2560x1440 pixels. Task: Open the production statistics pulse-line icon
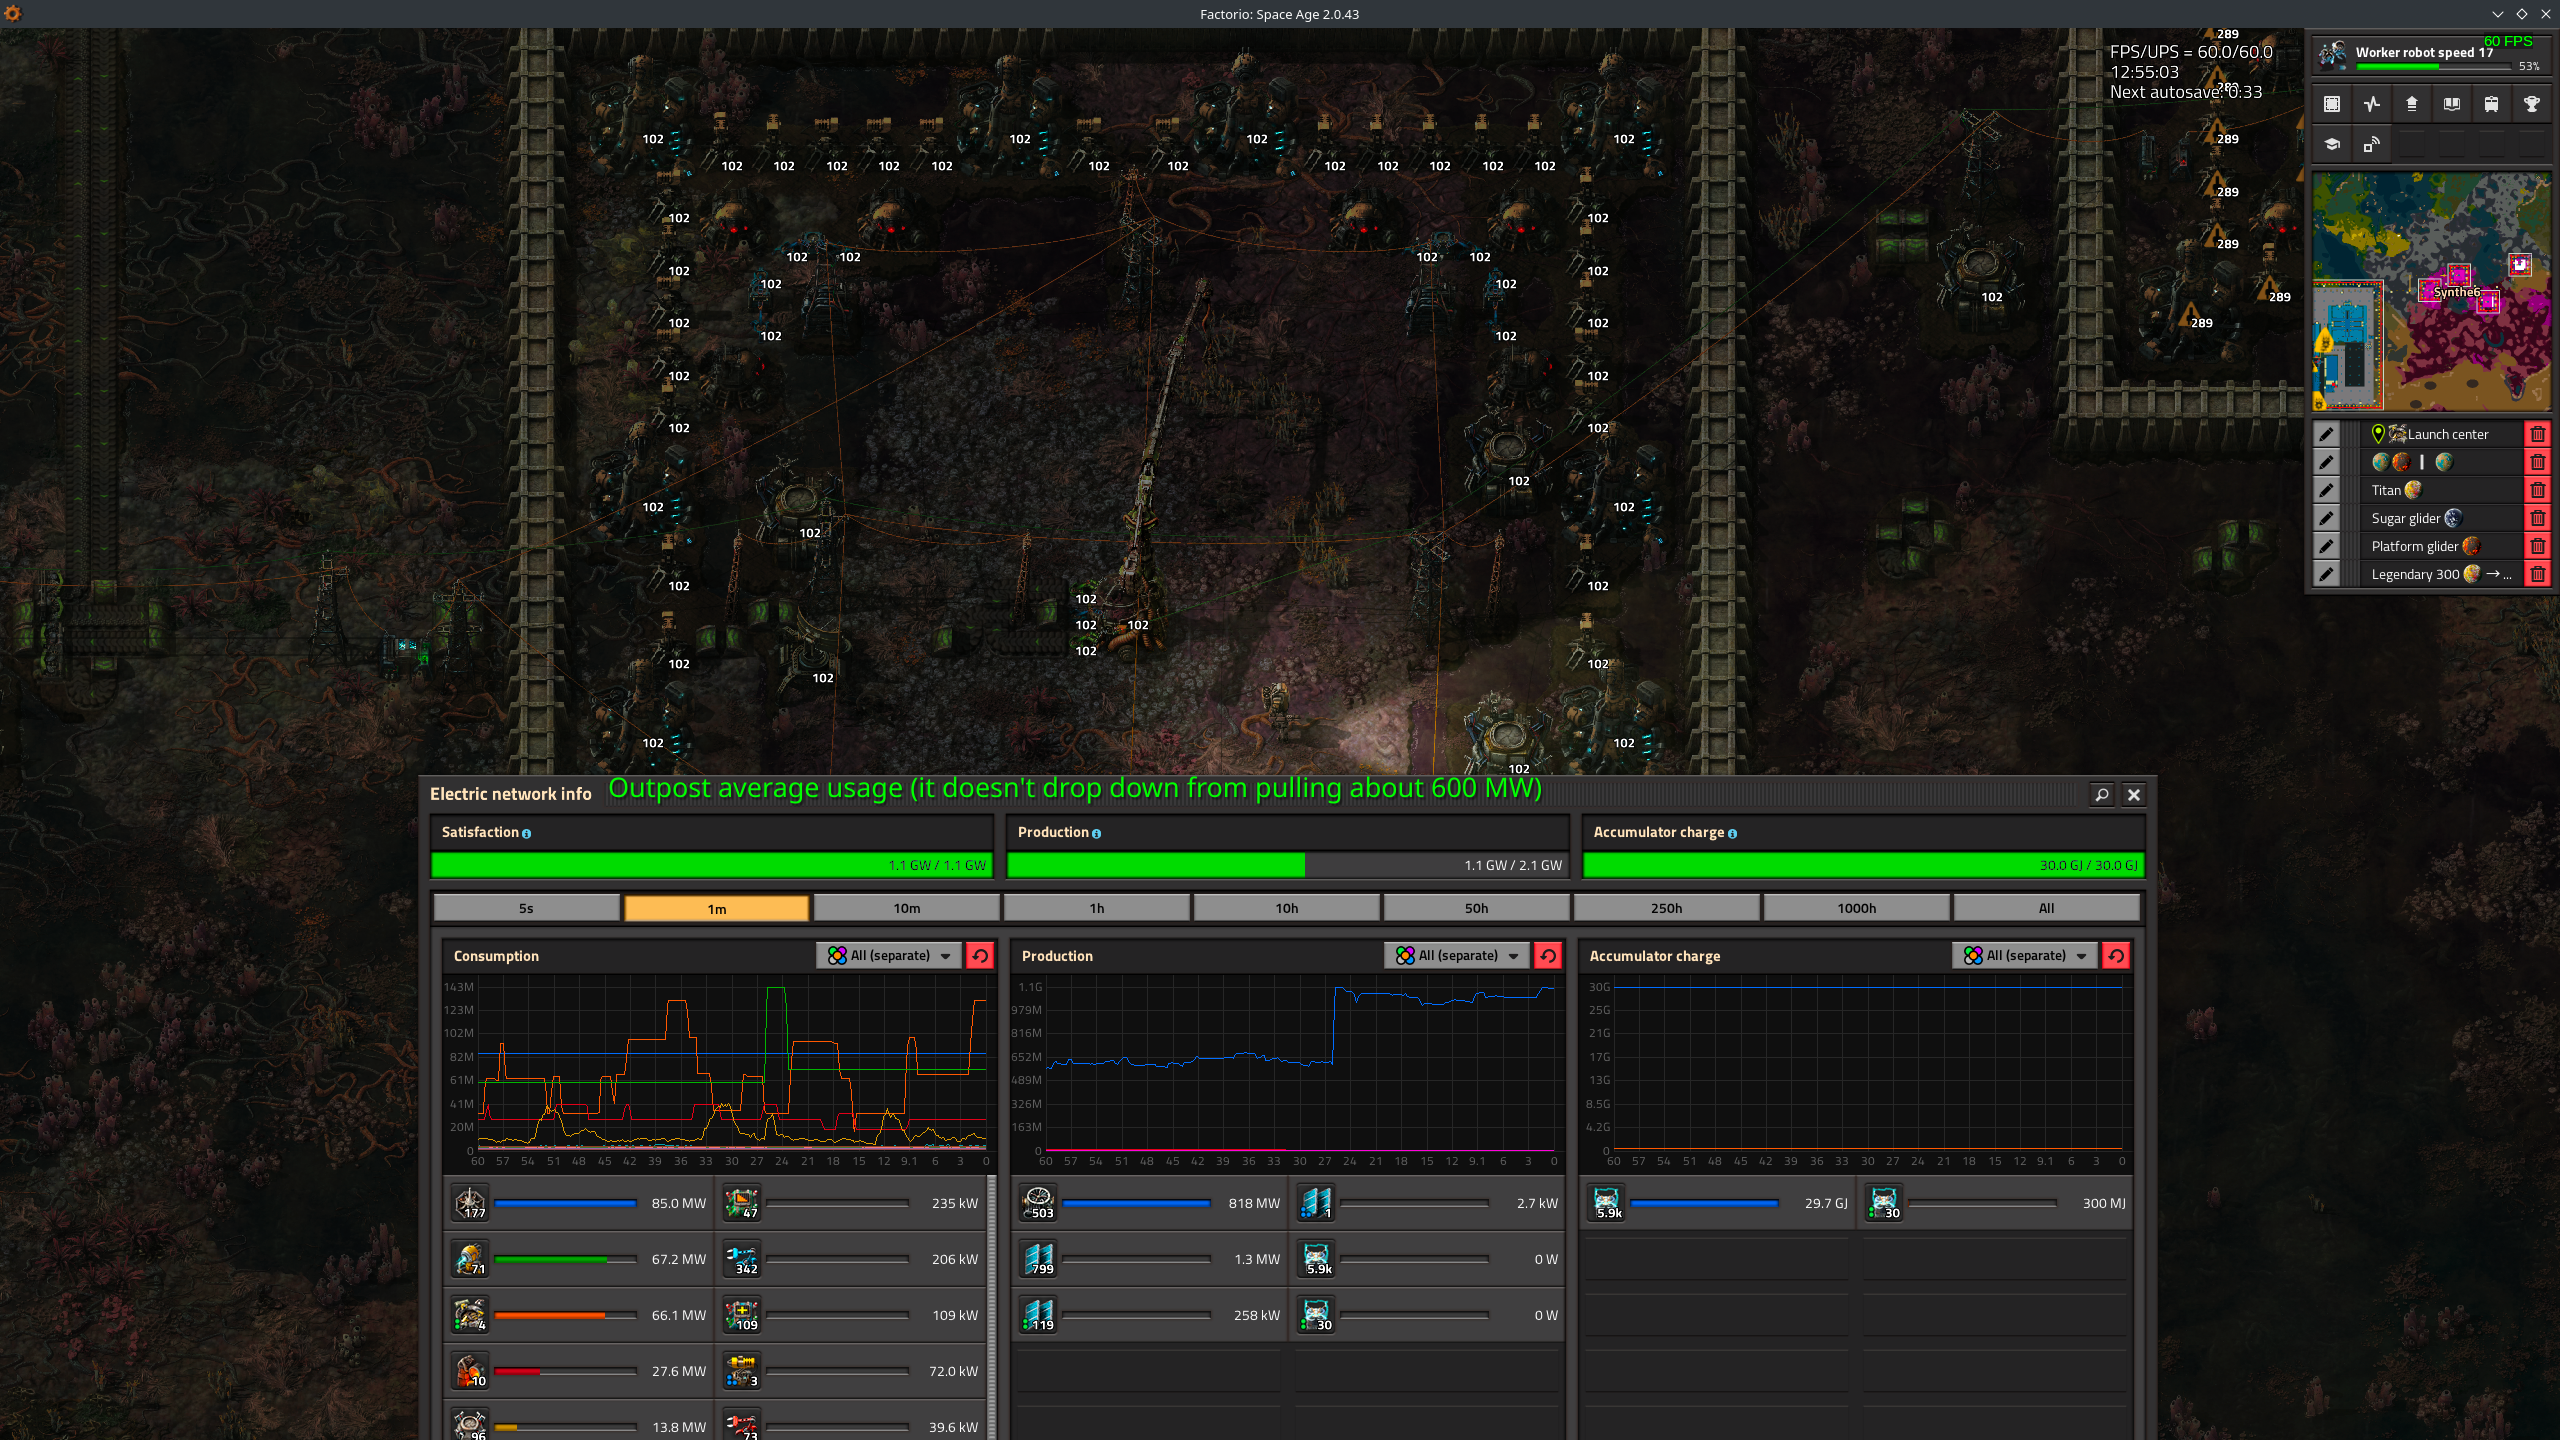[2372, 104]
